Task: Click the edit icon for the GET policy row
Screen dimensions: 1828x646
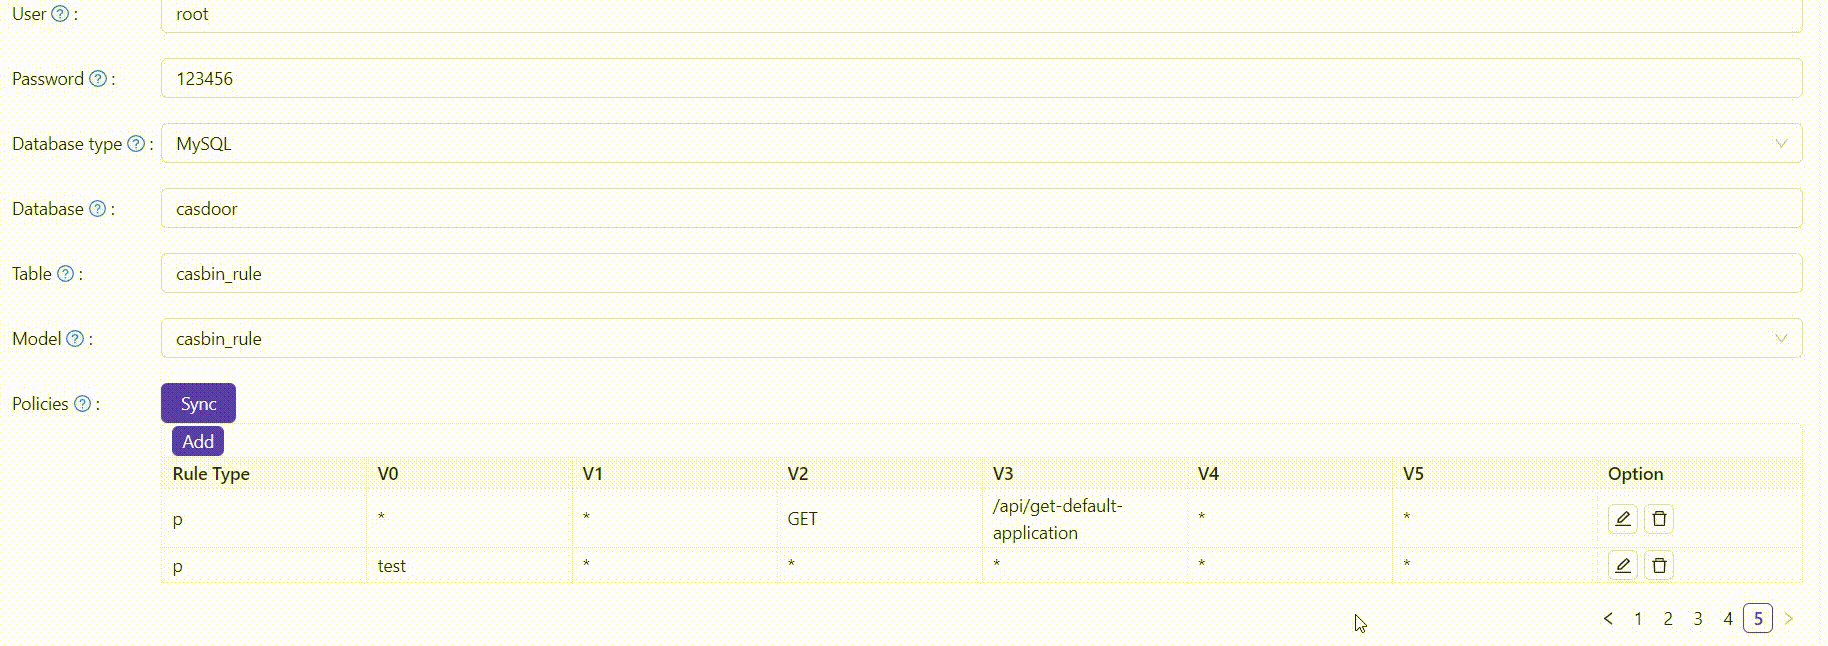Action: coord(1622,519)
